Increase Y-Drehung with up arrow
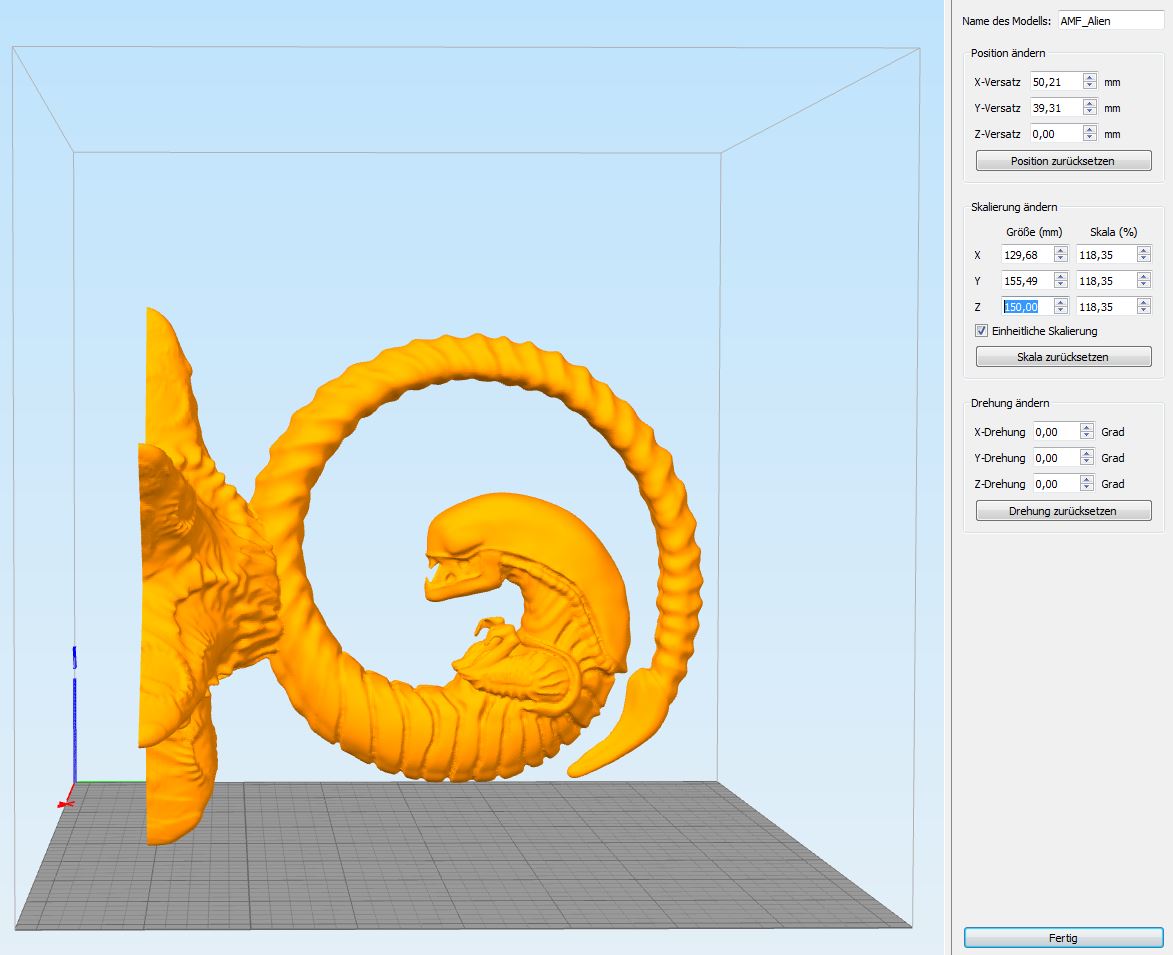Viewport: 1173px width, 955px height. (1087, 453)
